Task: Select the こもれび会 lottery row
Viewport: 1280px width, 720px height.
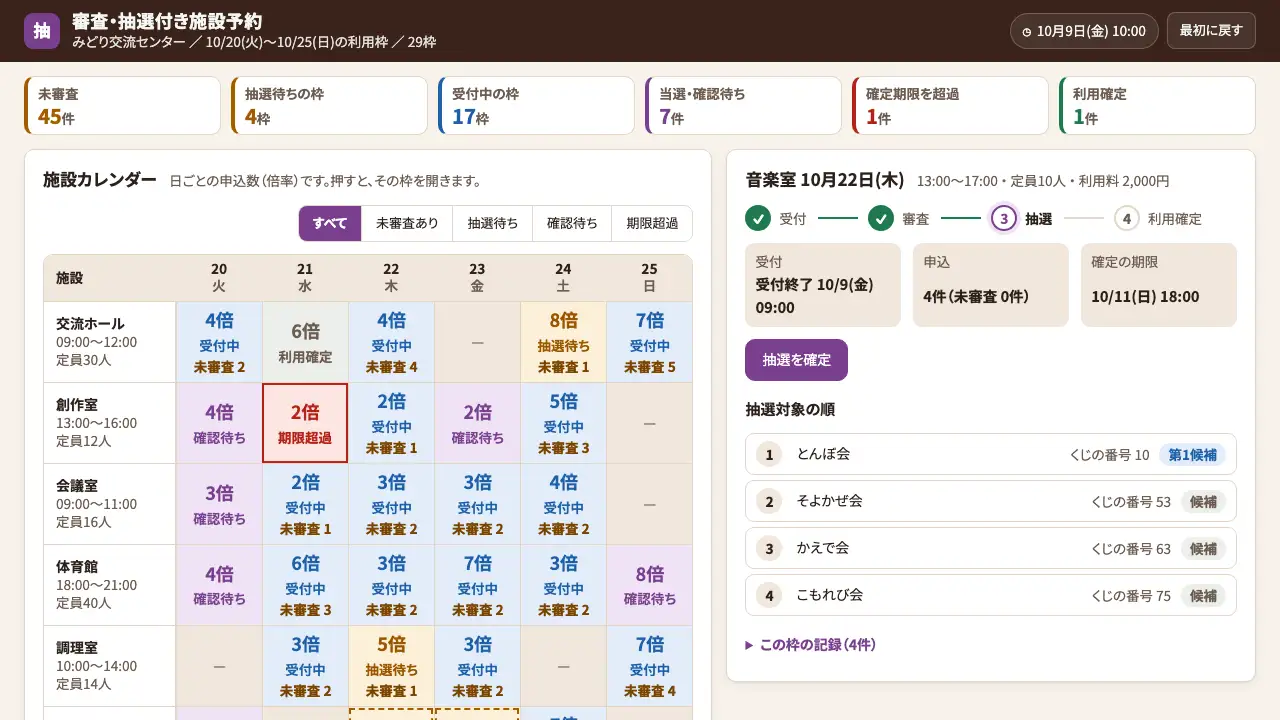Action: pyautogui.click(x=991, y=595)
